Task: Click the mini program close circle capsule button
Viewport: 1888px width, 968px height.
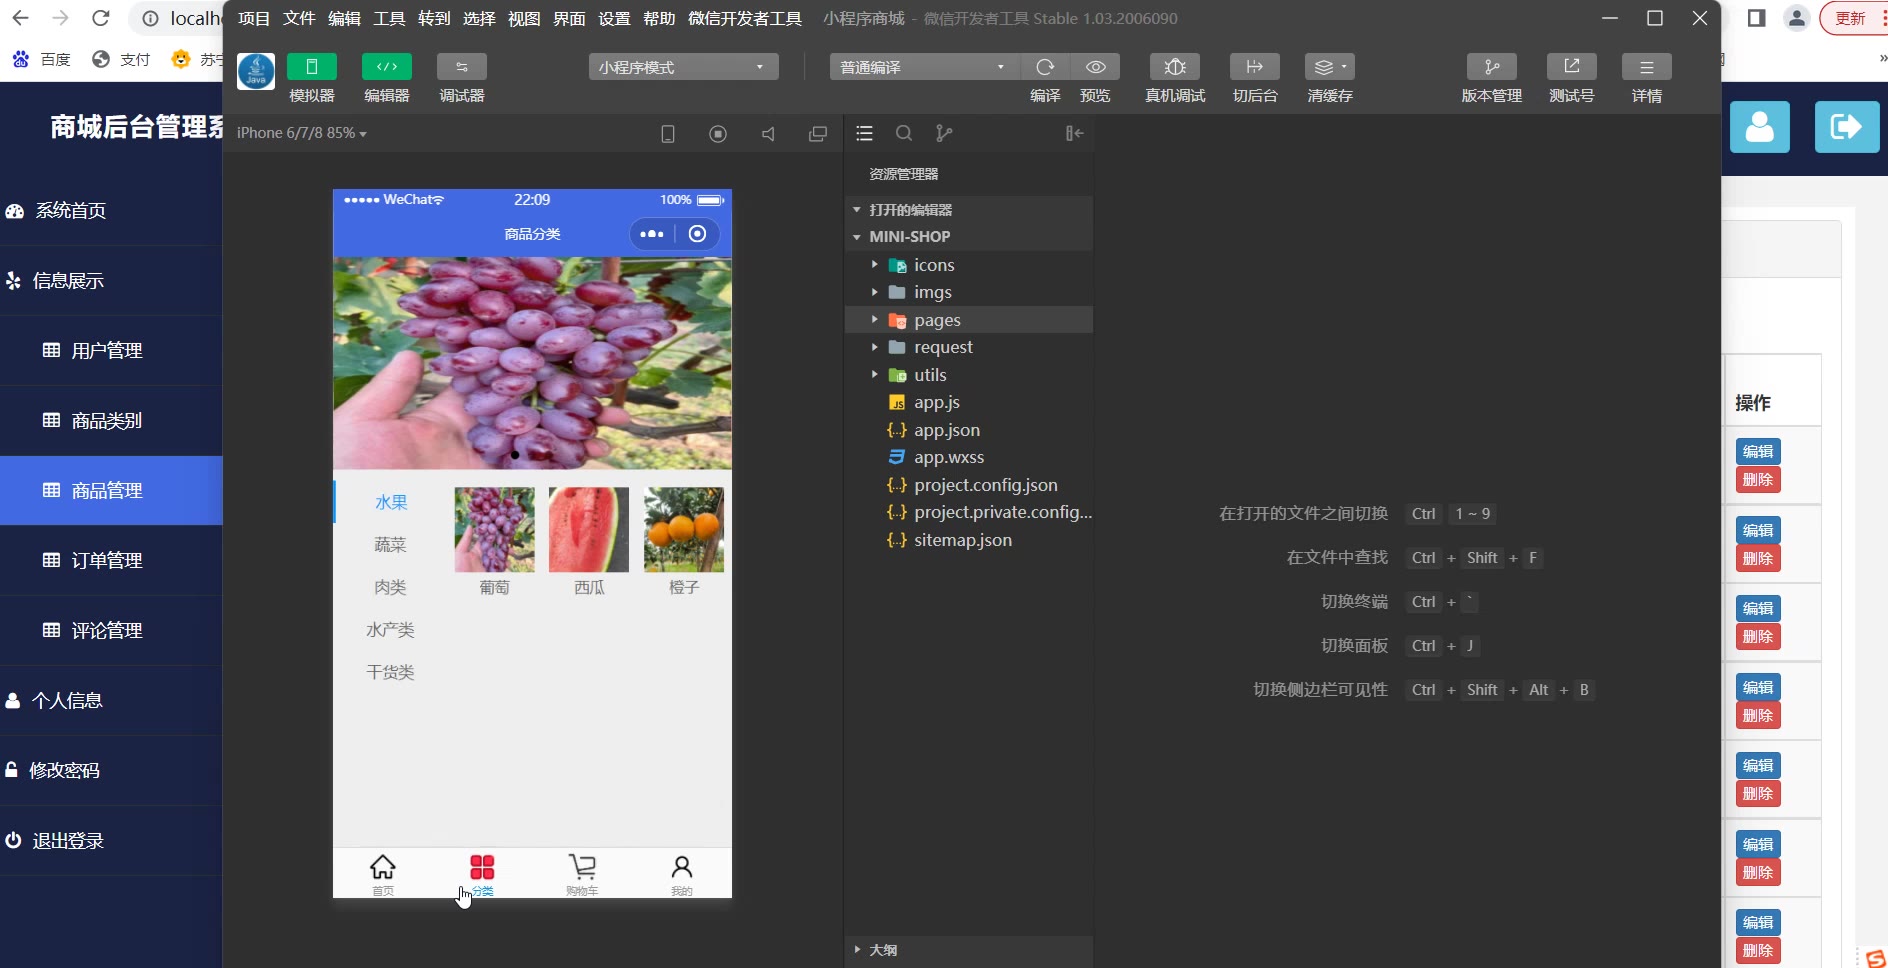Action: pos(698,234)
